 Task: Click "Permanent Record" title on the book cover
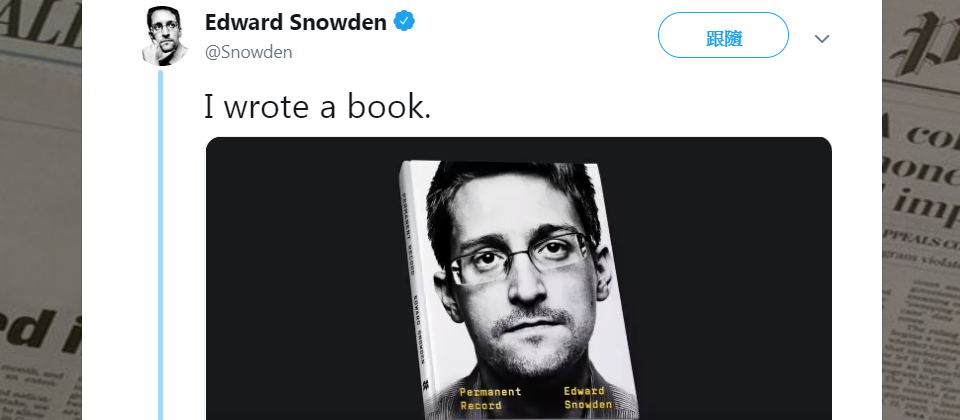click(x=490, y=399)
